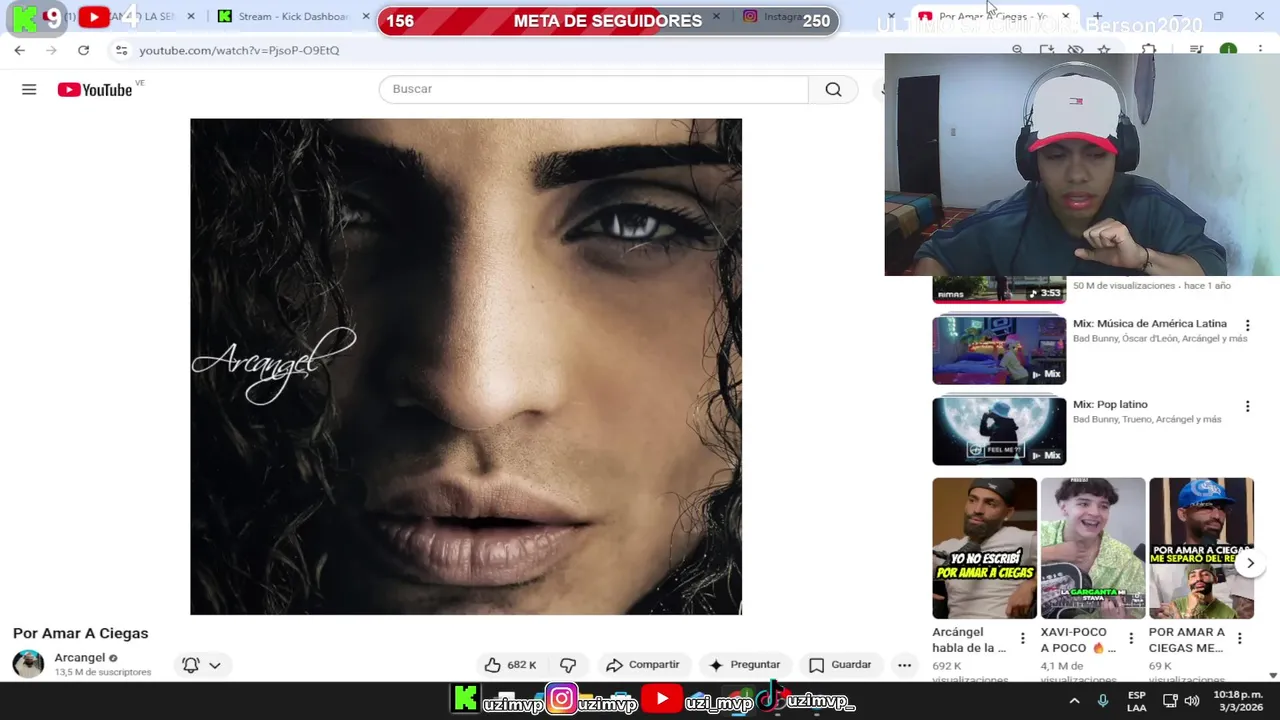Reload the page with the refresh icon
Screen dimensions: 1280x720
pos(83,50)
